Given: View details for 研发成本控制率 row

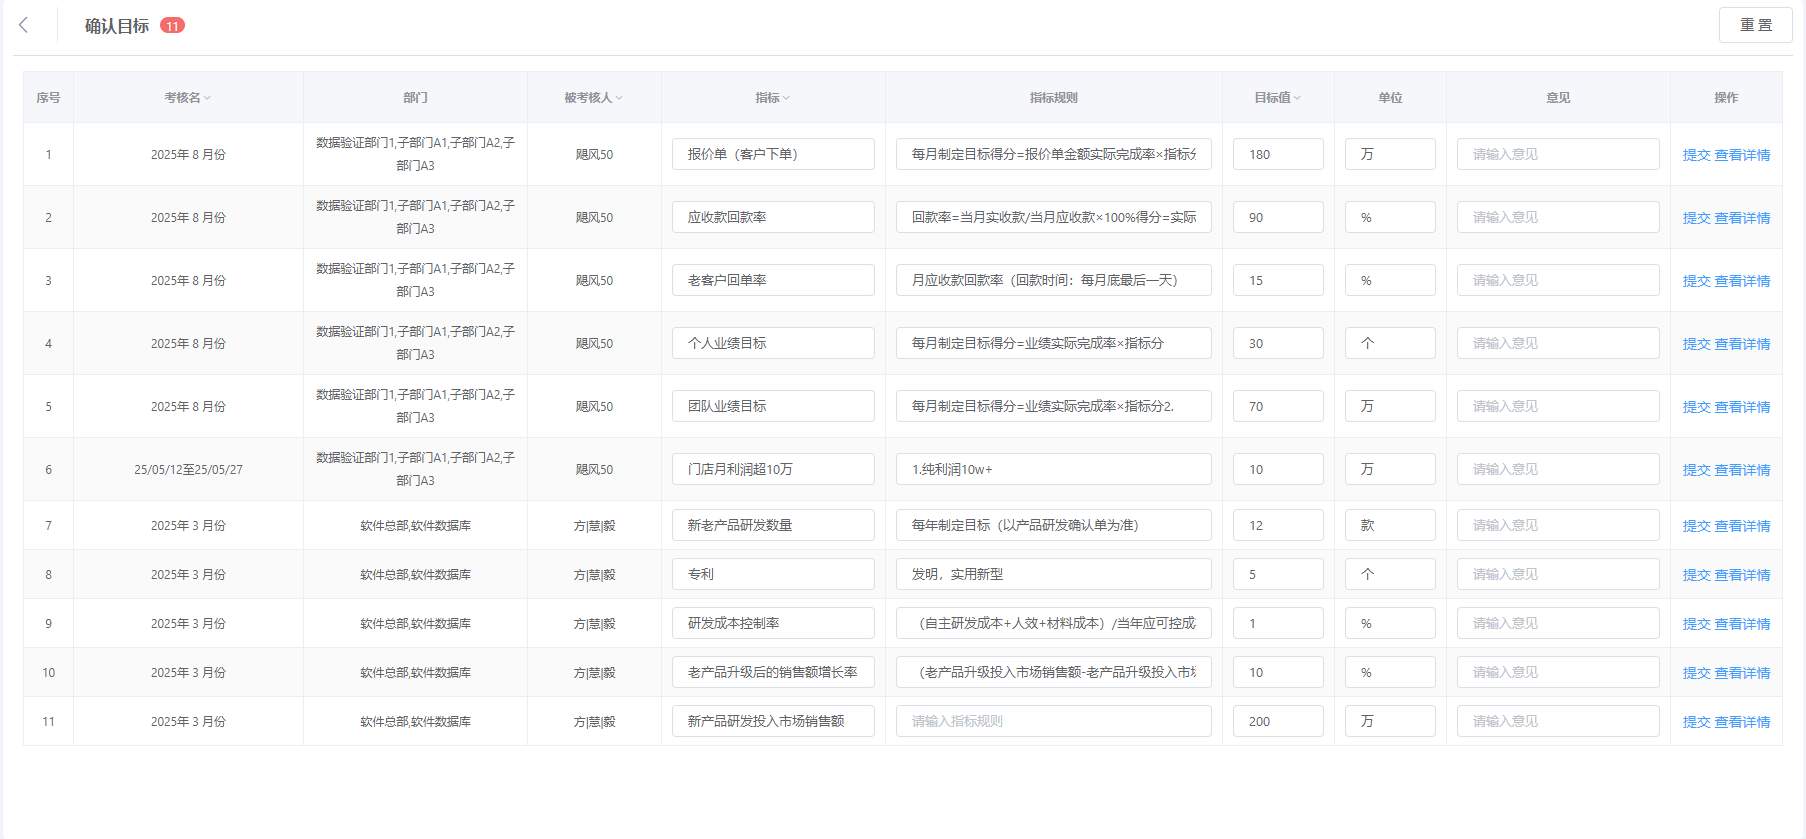Looking at the screenshot, I should tap(1742, 624).
